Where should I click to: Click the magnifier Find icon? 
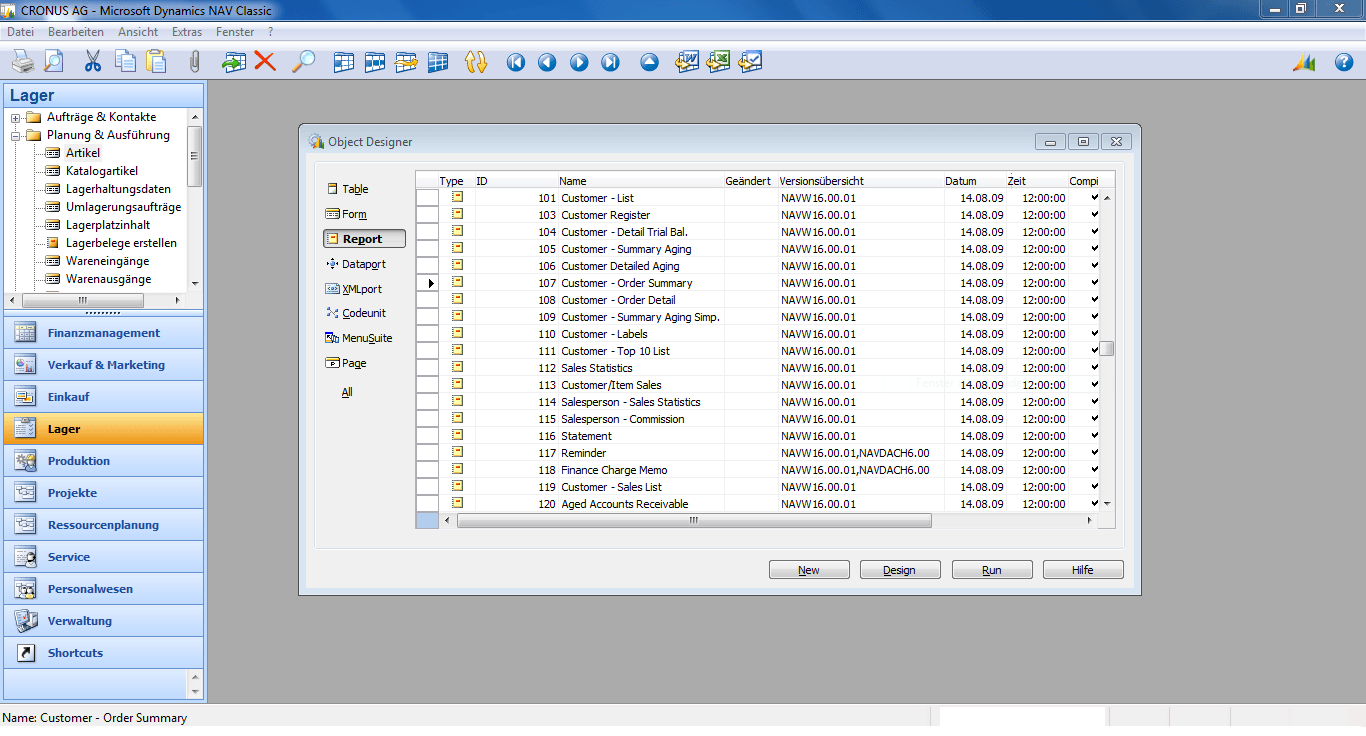coord(303,62)
